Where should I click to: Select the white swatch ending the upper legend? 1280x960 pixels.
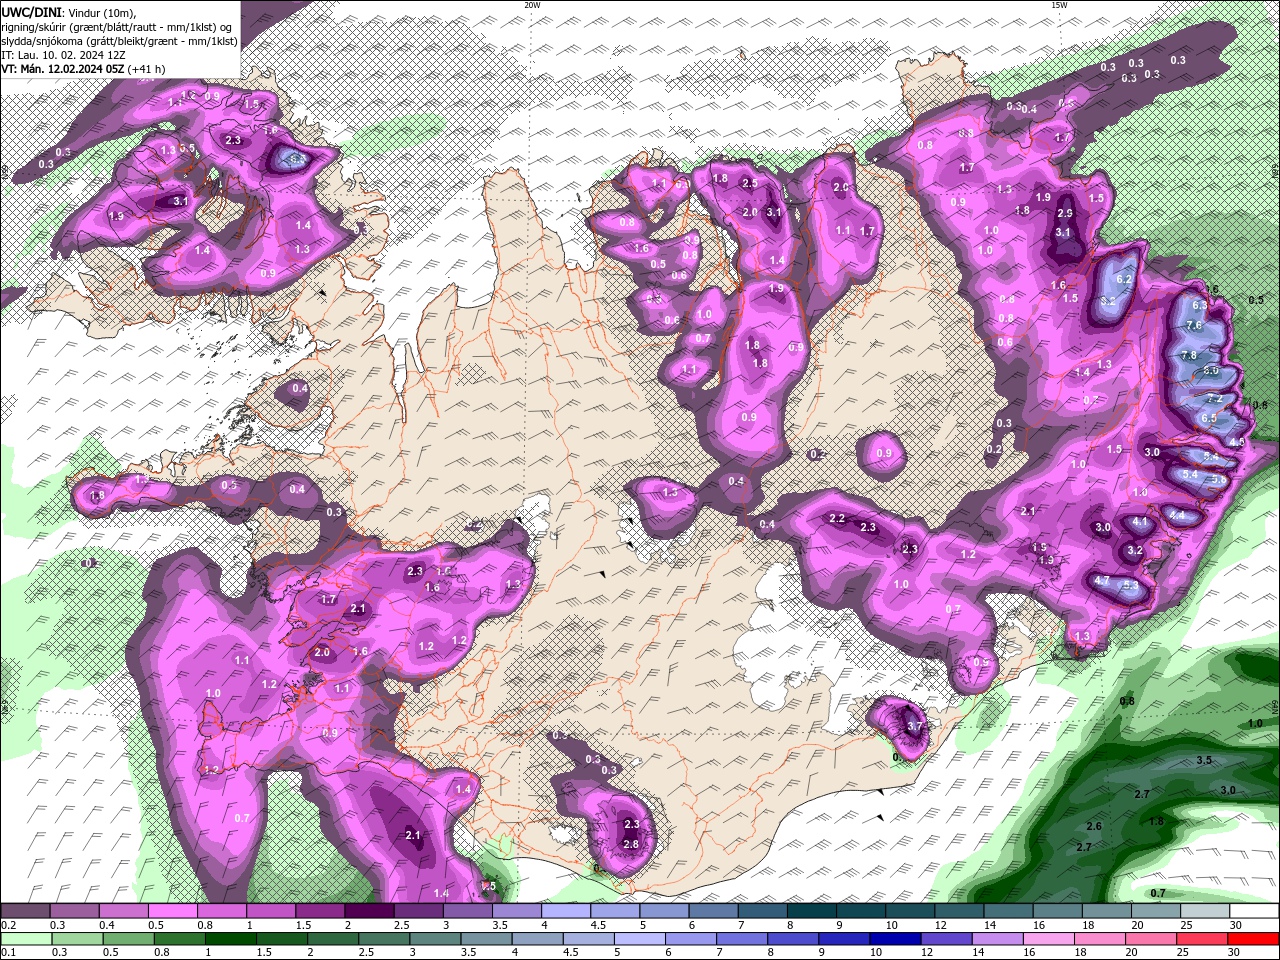coord(1254,911)
